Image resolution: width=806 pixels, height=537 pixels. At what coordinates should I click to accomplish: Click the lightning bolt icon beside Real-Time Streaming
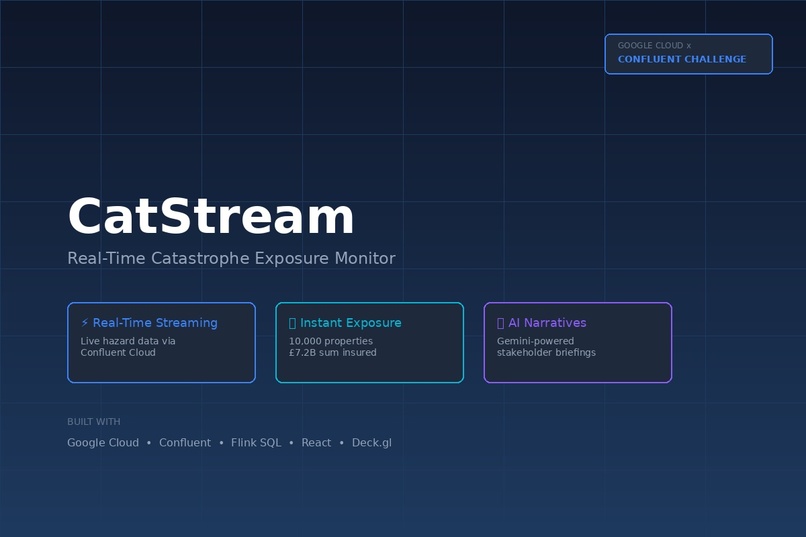pyautogui.click(x=85, y=323)
